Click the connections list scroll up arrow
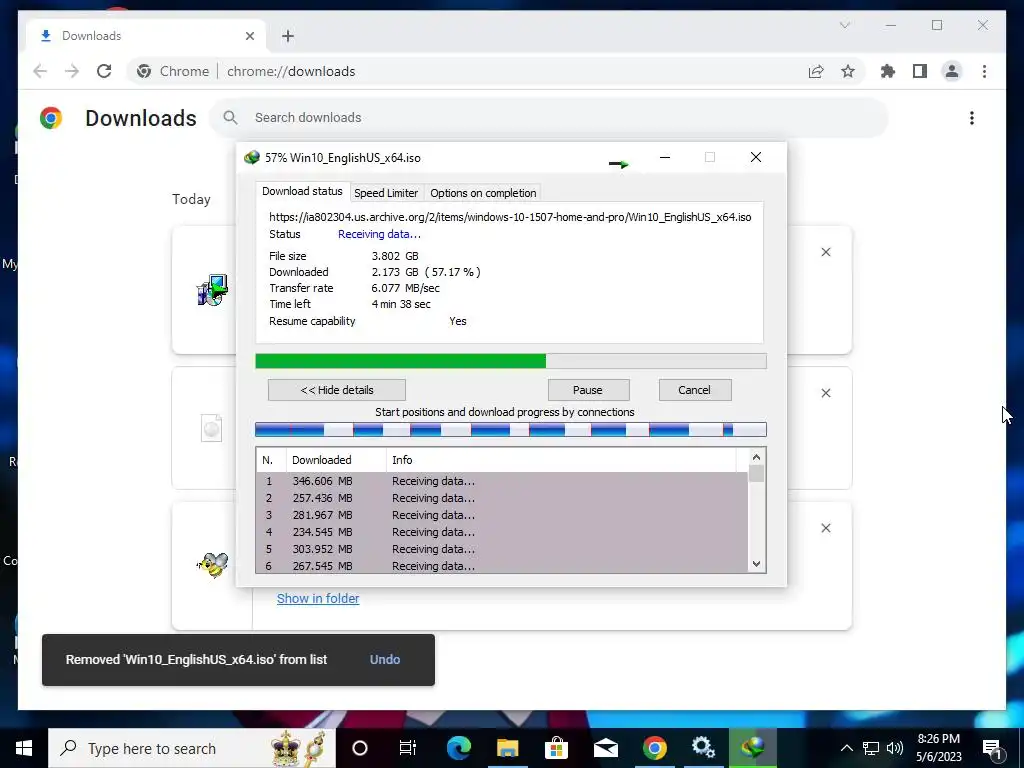This screenshot has width=1024, height=768. click(x=756, y=457)
